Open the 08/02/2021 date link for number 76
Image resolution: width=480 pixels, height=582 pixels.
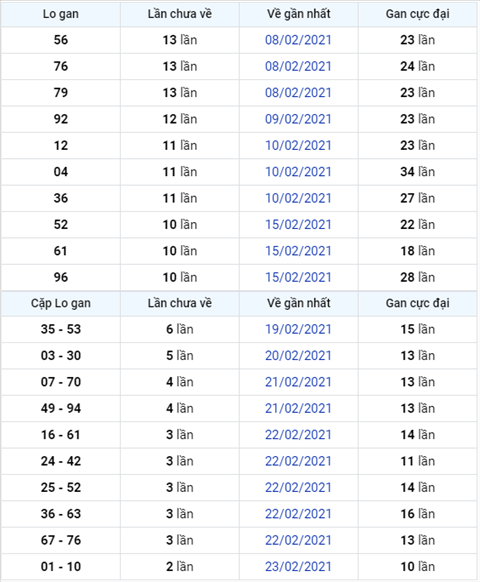tap(298, 66)
